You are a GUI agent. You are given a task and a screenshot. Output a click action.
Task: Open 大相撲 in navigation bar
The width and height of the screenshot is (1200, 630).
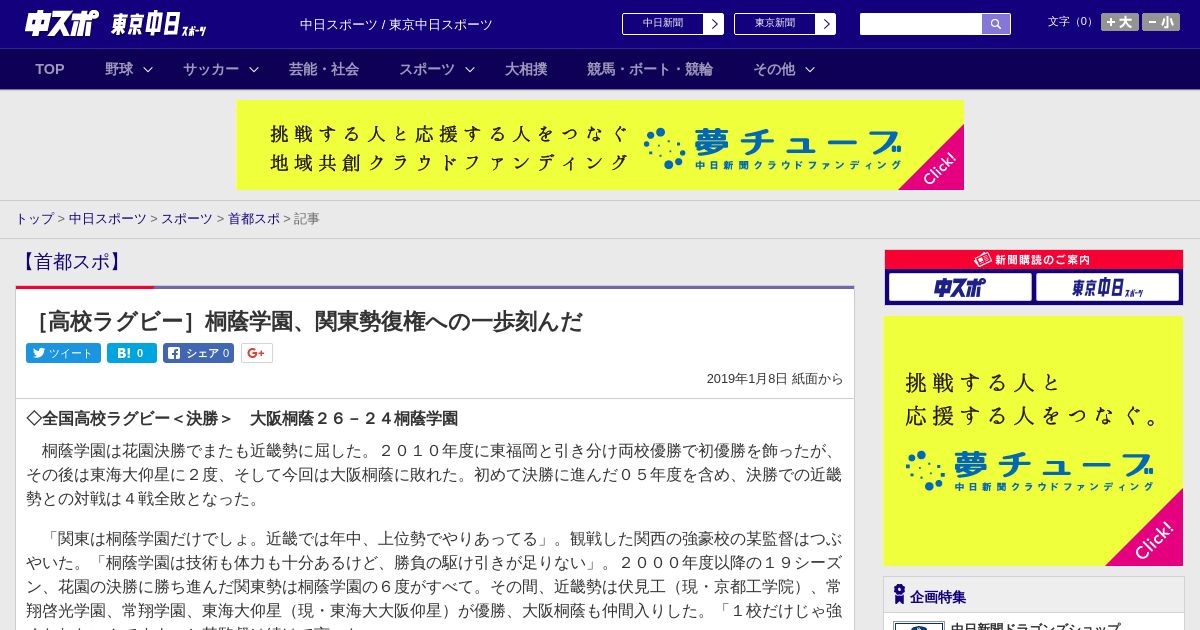point(526,69)
